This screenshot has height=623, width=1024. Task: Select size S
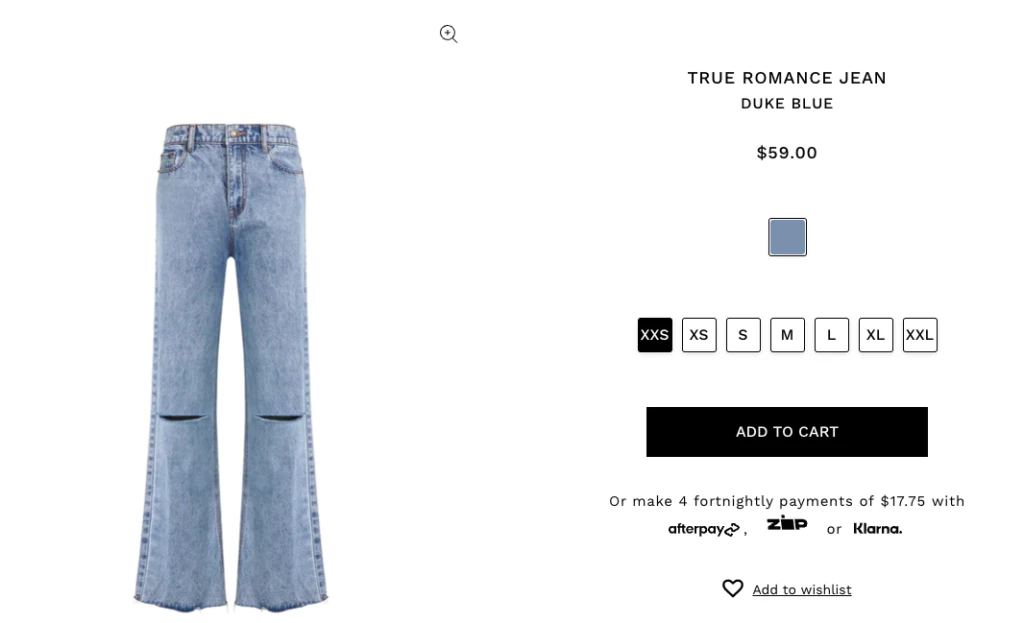coord(743,335)
